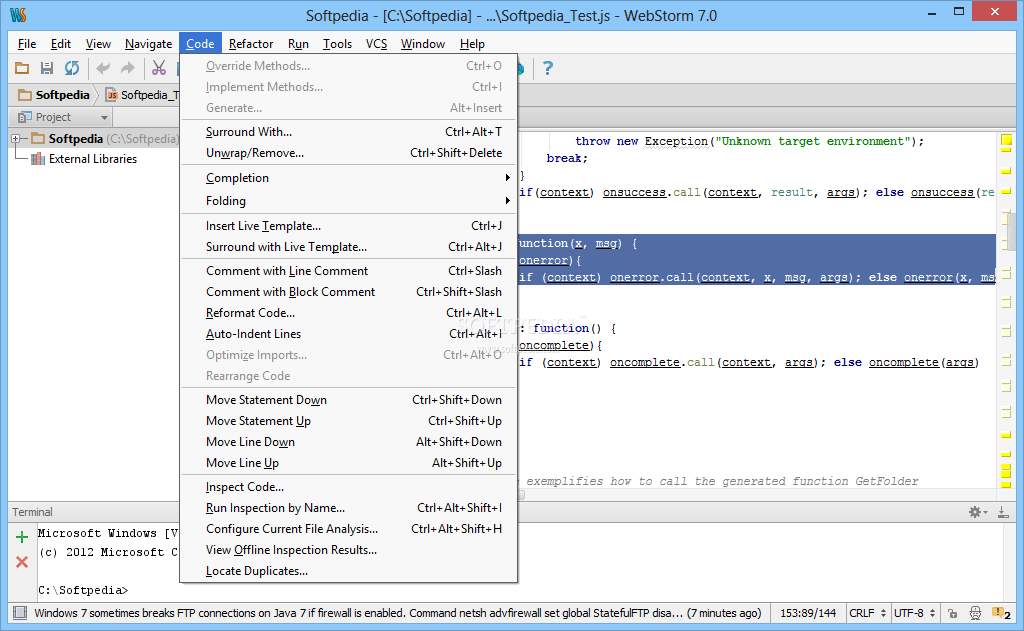Open the Folding submenu
Screen dimensions: 1024x631
click(349, 201)
